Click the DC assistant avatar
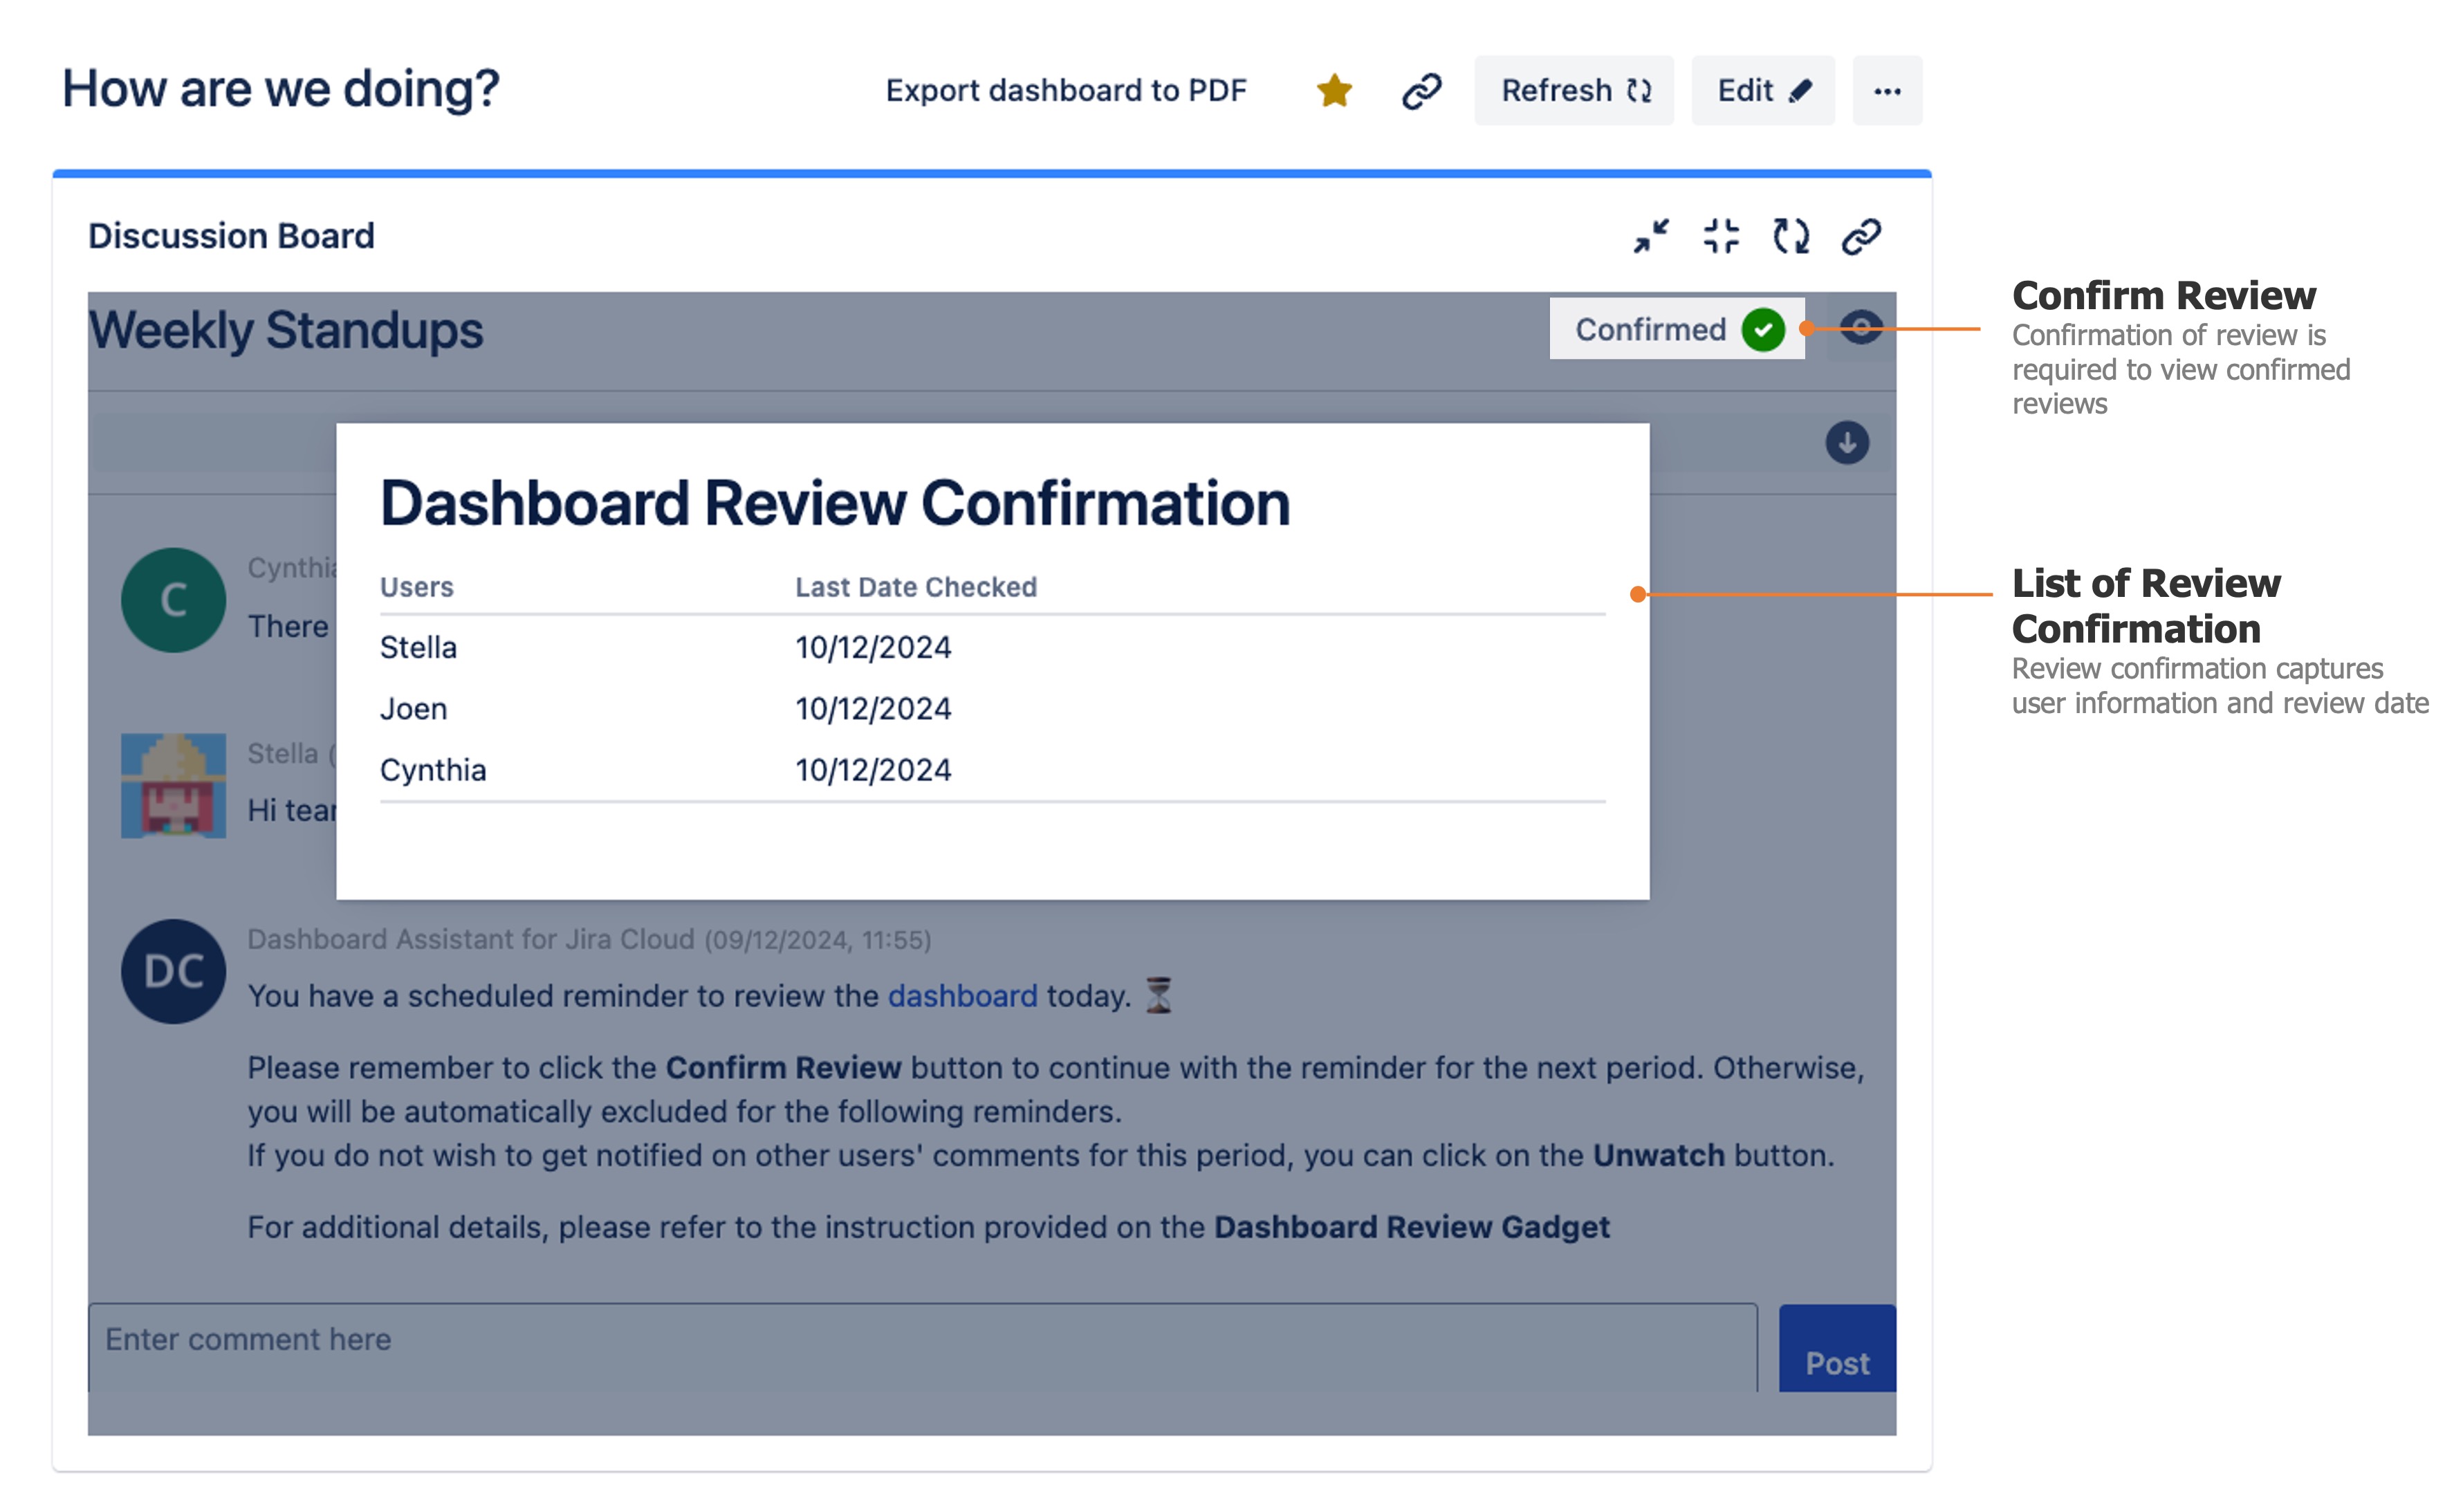 (173, 971)
